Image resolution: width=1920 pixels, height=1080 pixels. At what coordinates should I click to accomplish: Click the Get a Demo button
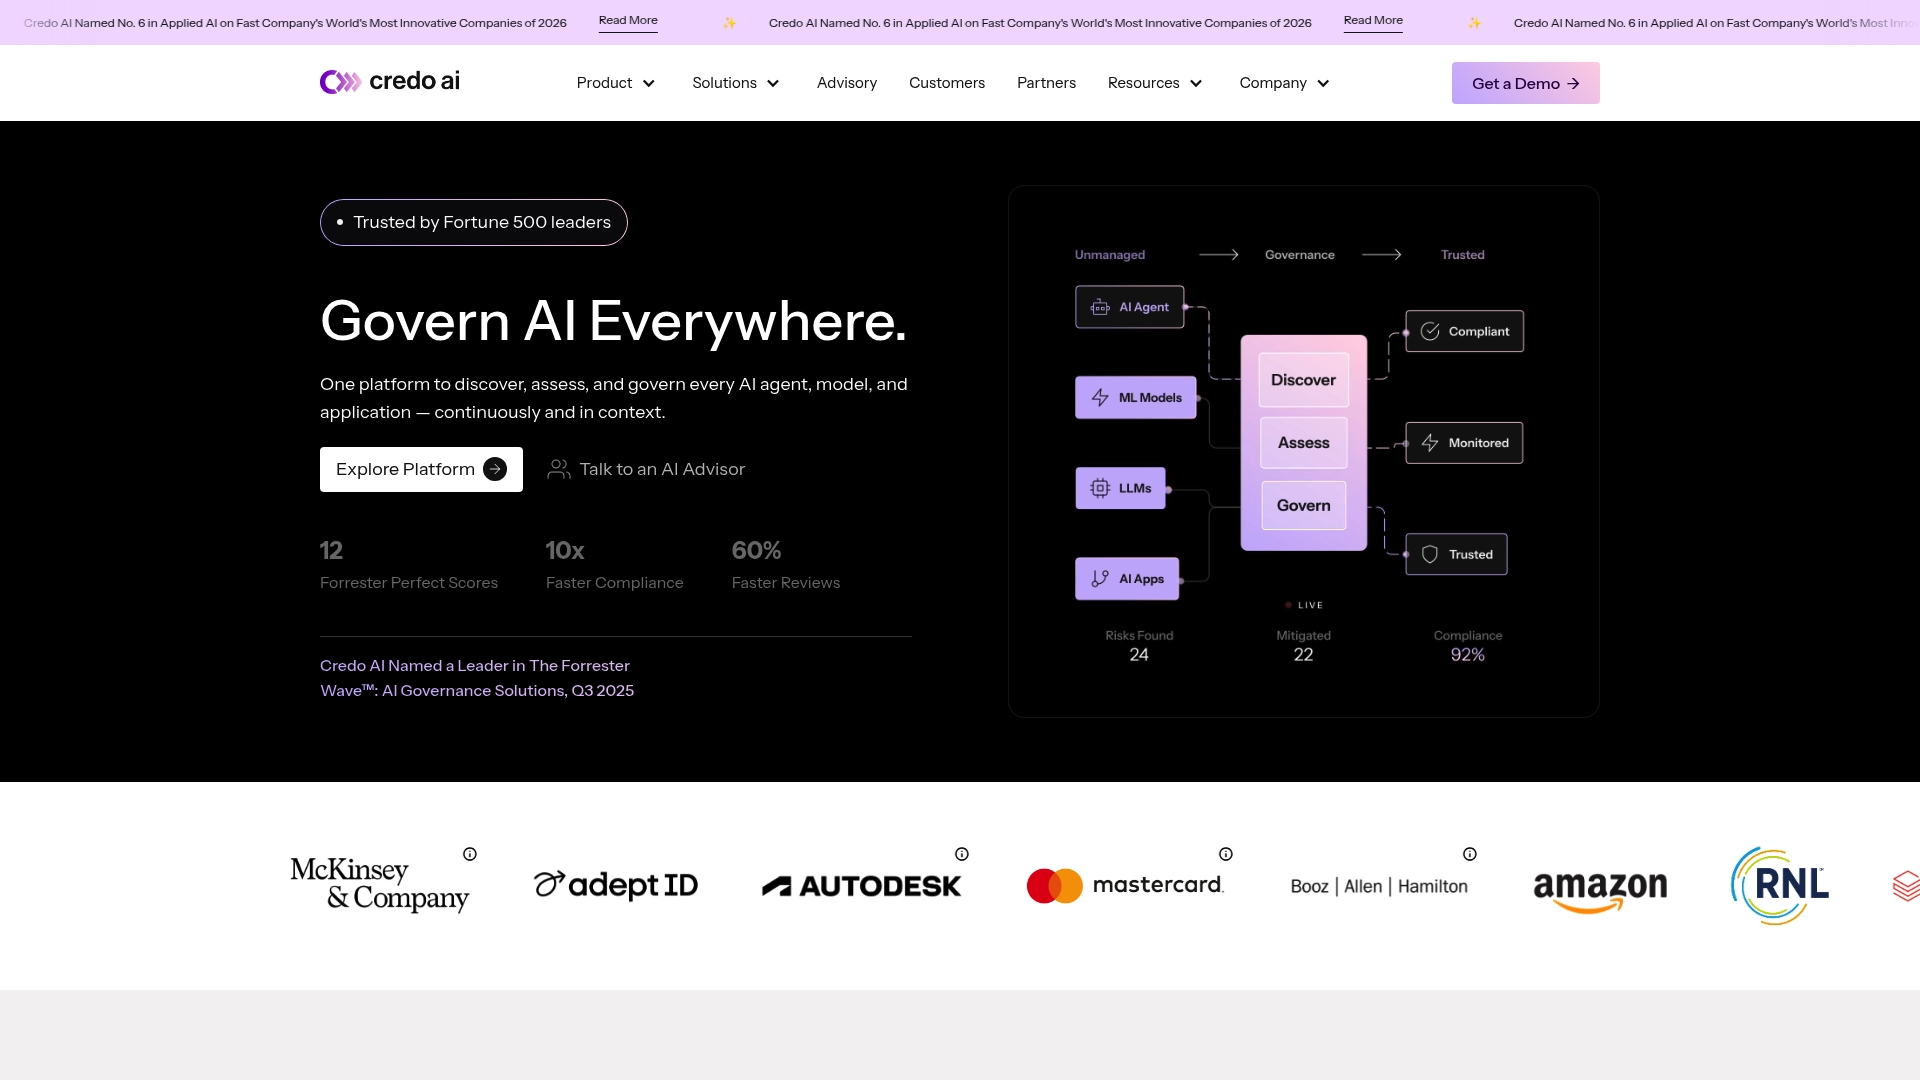[1525, 83]
